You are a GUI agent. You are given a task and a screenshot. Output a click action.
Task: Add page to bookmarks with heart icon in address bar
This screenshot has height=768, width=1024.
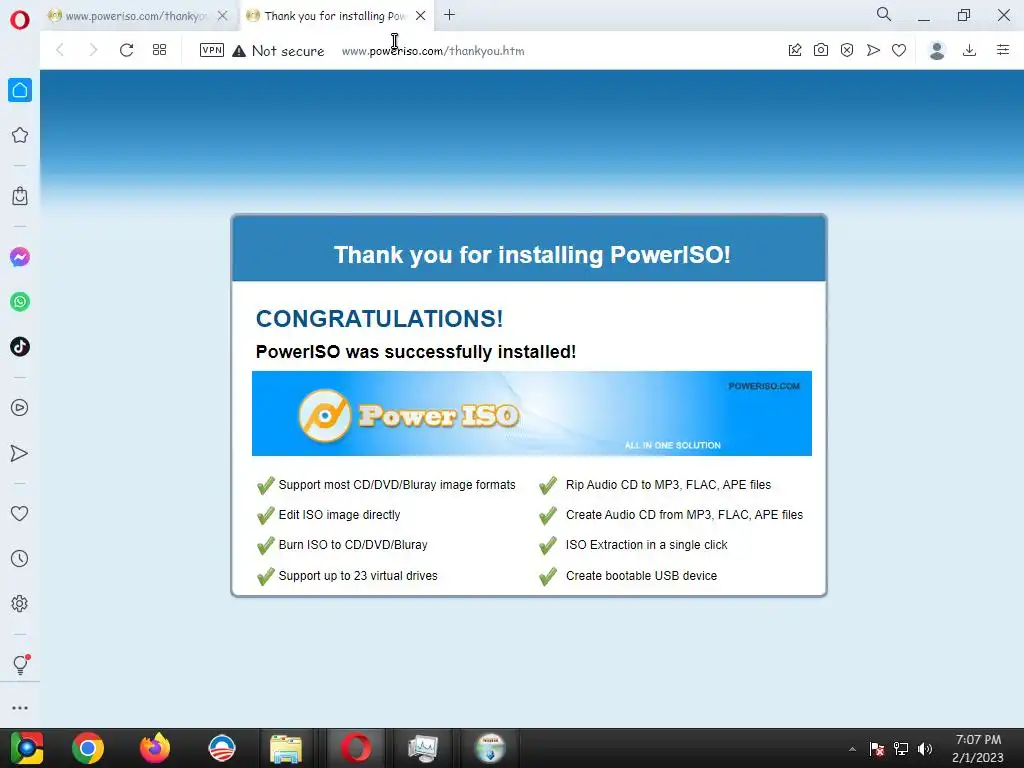point(899,50)
